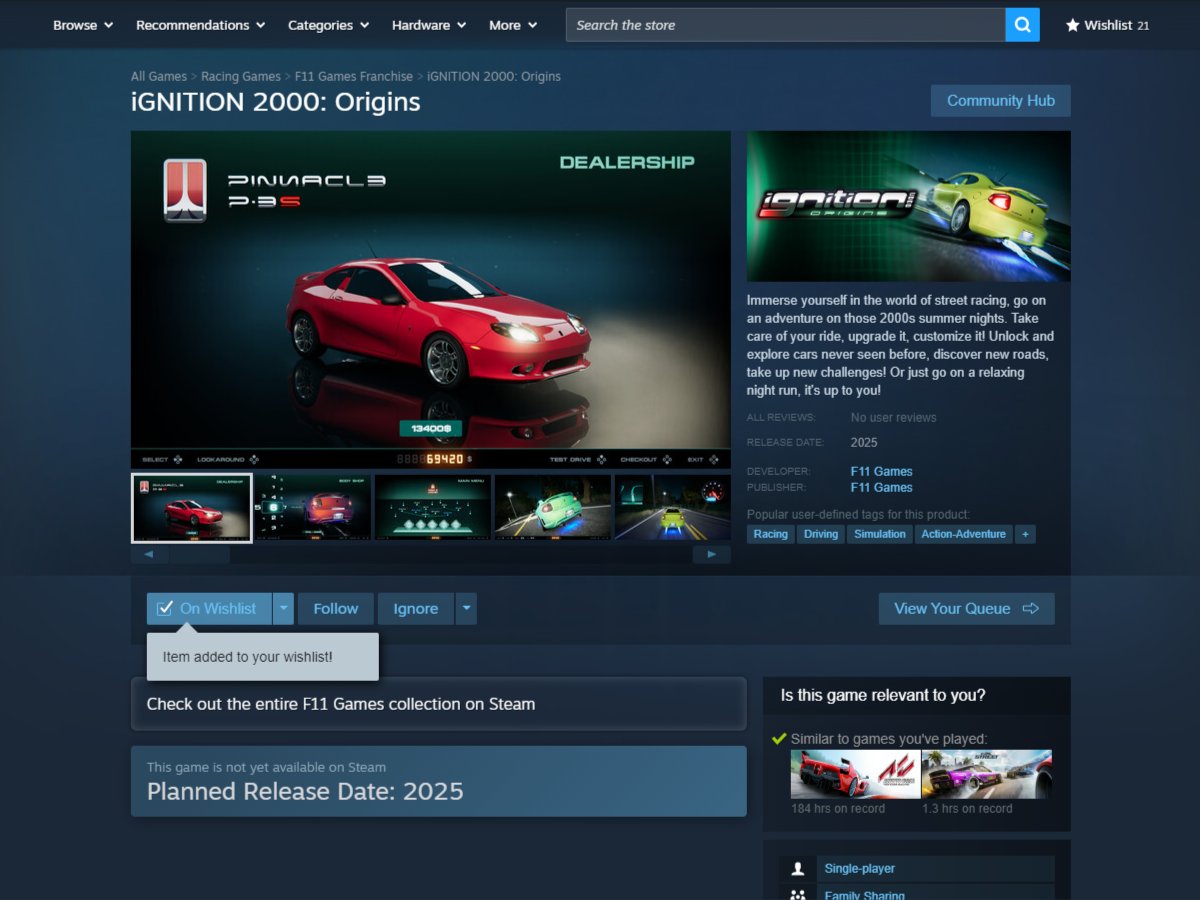This screenshot has width=1200, height=900.
Task: Click the Ignore button
Action: (416, 608)
